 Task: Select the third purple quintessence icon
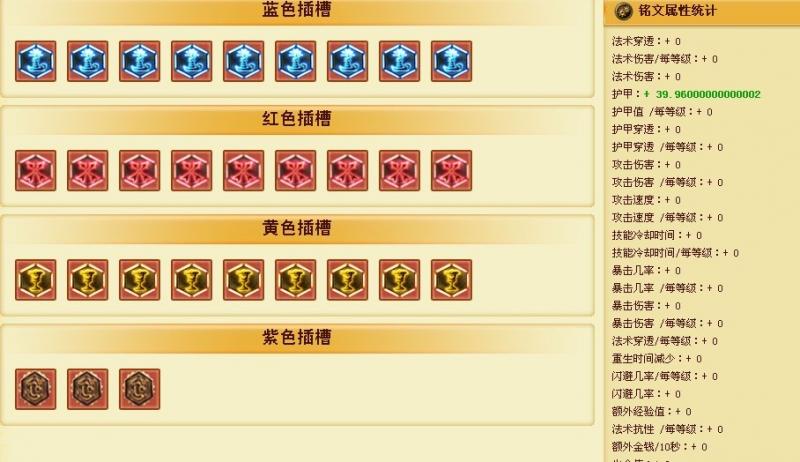pyautogui.click(x=139, y=389)
